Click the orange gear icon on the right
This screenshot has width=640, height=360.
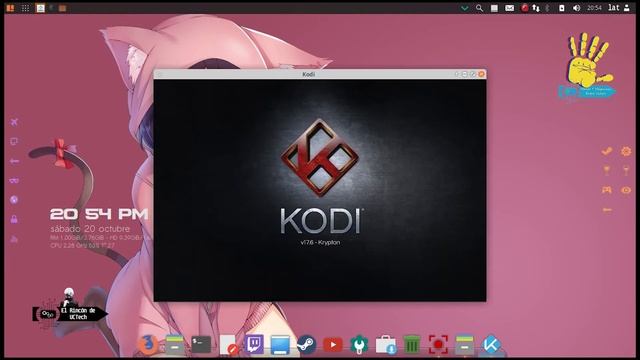click(626, 151)
